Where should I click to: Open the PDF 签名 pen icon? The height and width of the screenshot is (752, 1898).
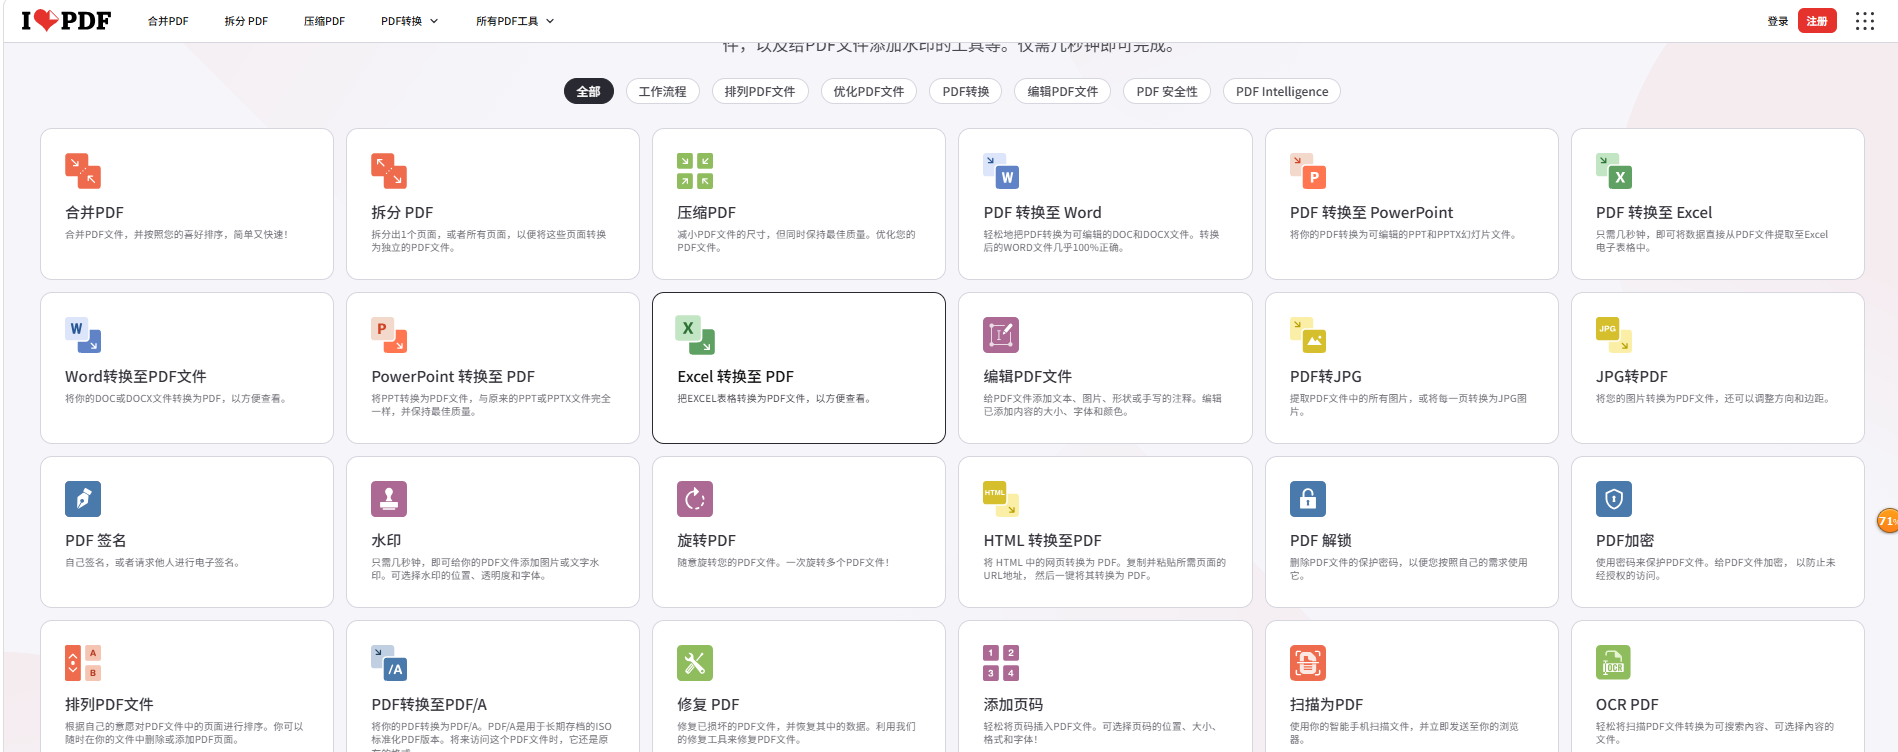[83, 499]
